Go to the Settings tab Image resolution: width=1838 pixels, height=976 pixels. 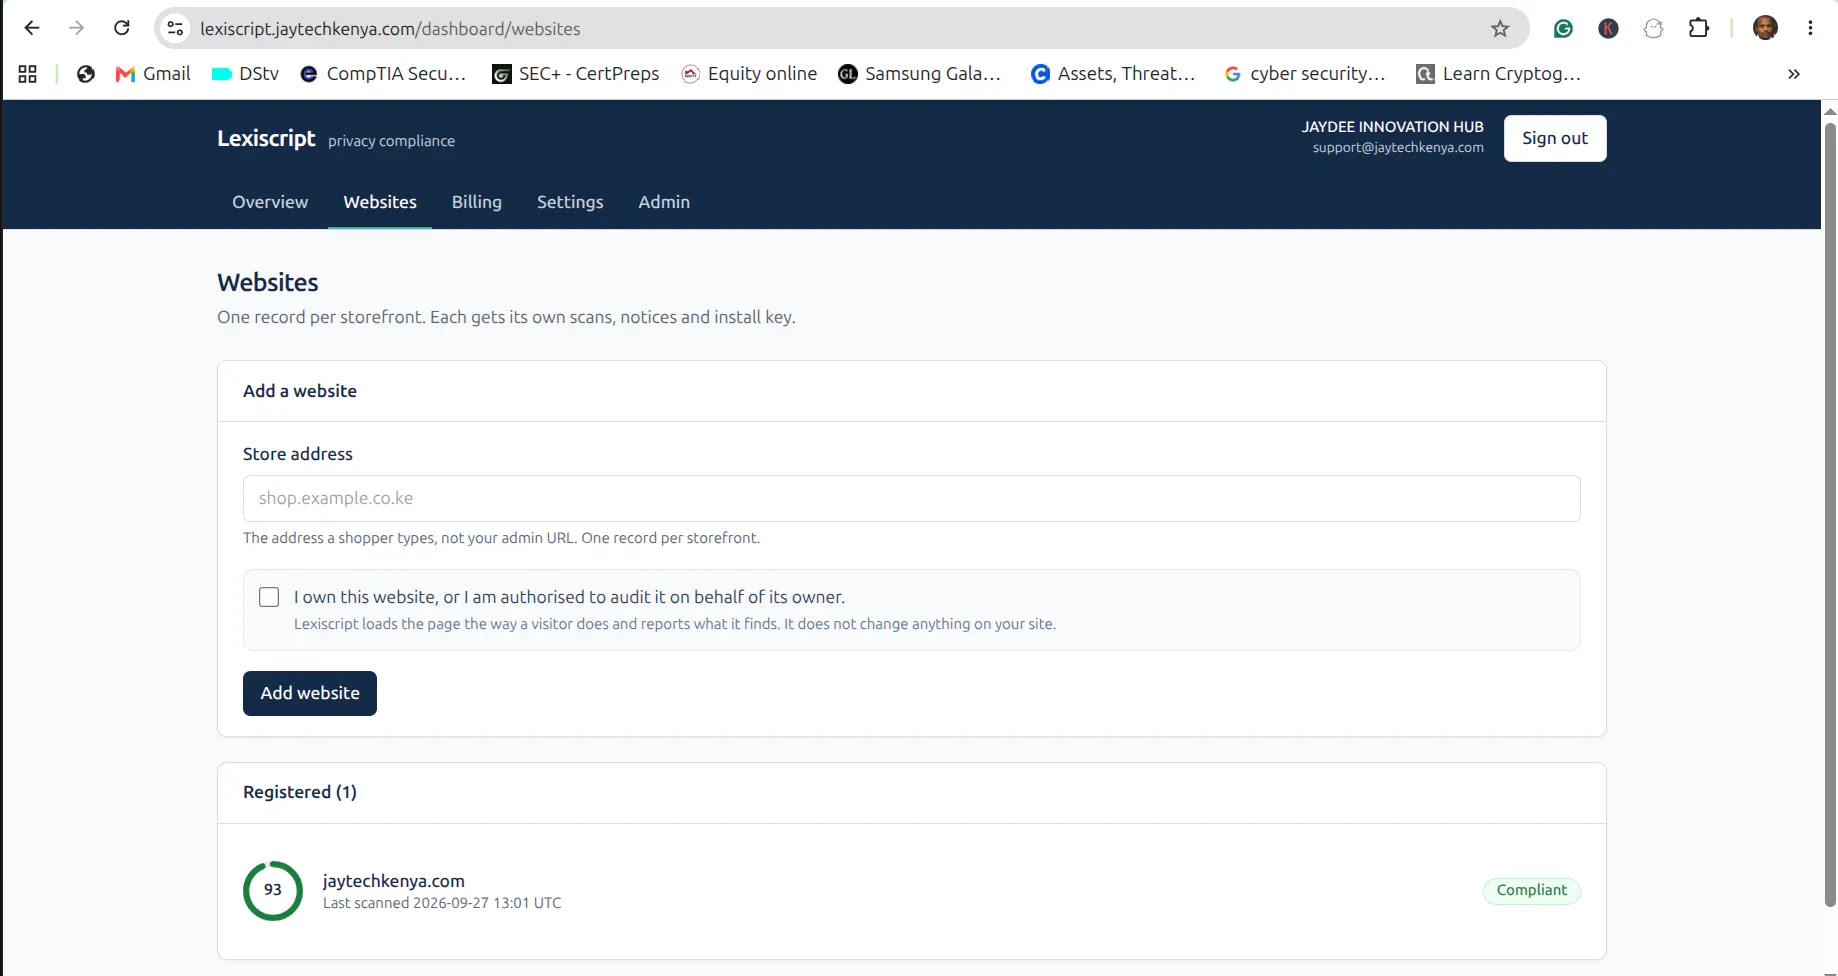570,202
